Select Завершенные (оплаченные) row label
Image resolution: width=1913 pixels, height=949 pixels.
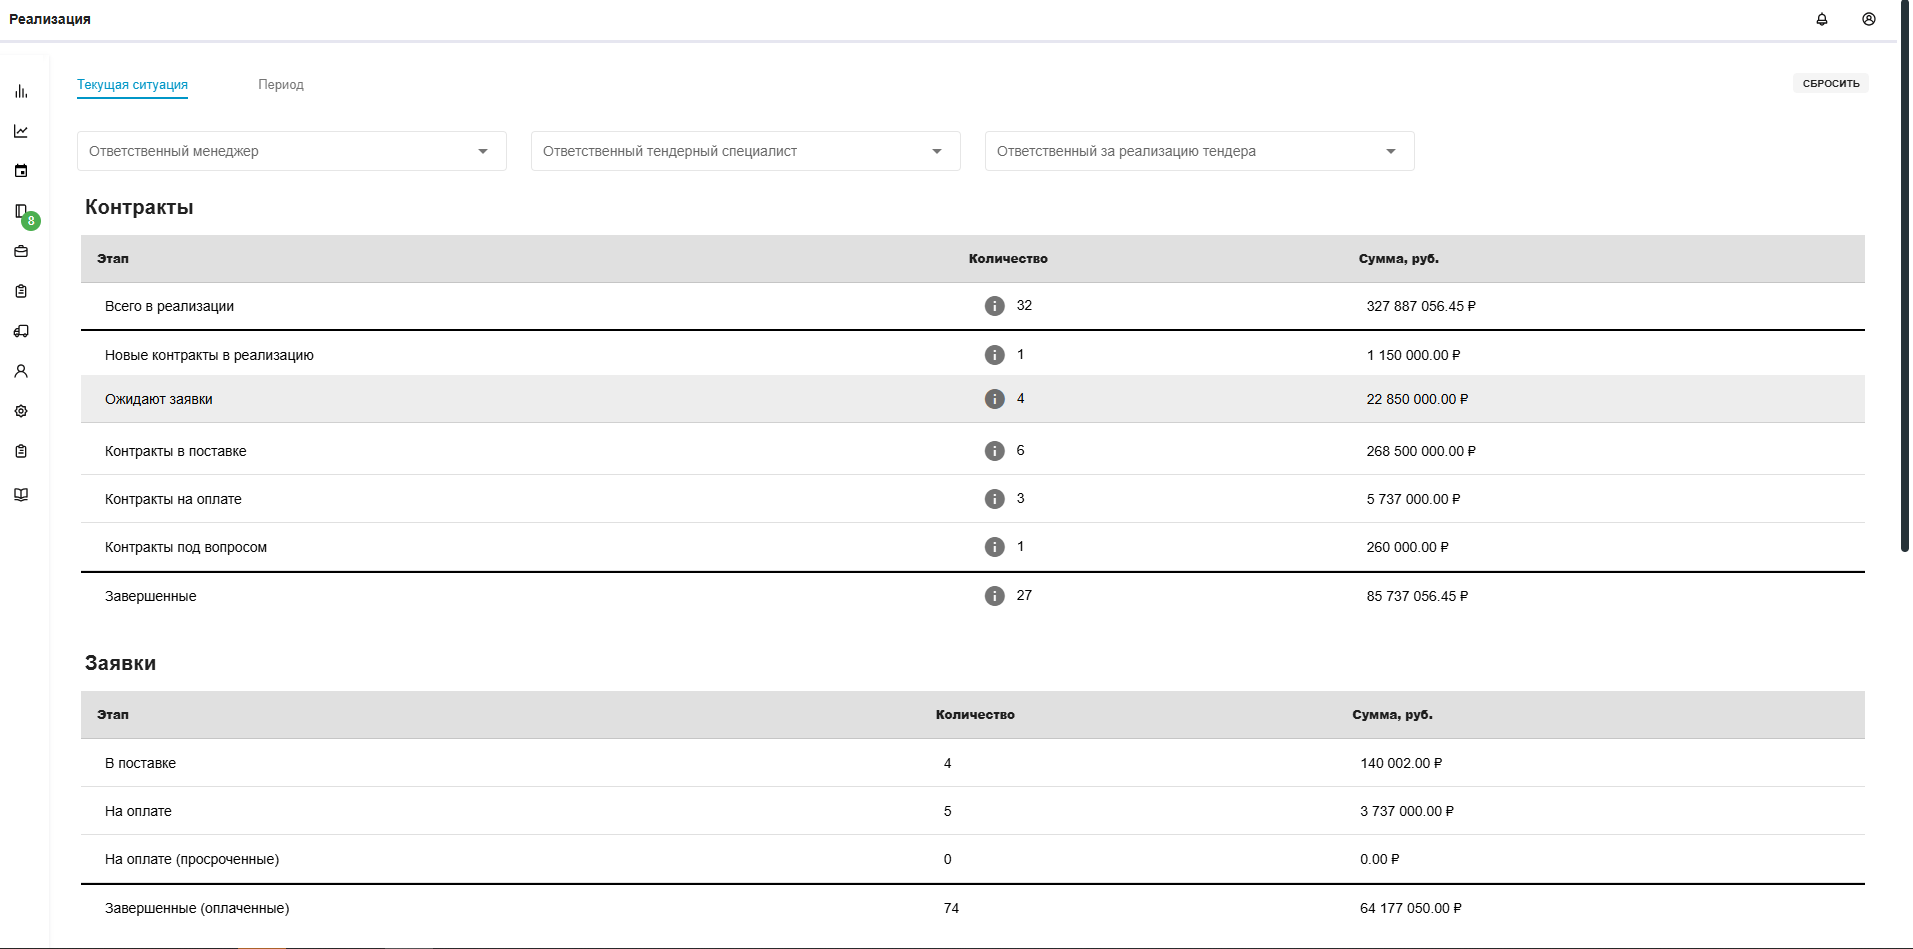(197, 908)
